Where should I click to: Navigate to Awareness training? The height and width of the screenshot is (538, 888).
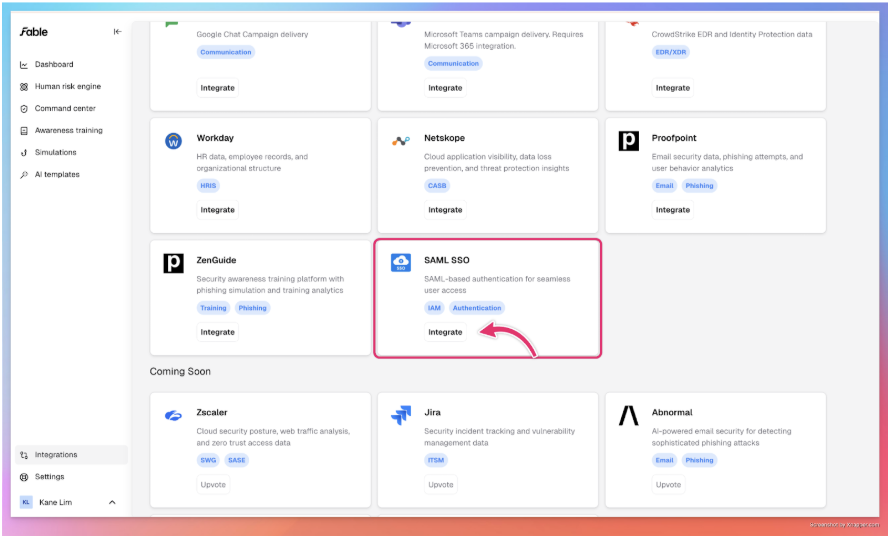click(x=69, y=131)
